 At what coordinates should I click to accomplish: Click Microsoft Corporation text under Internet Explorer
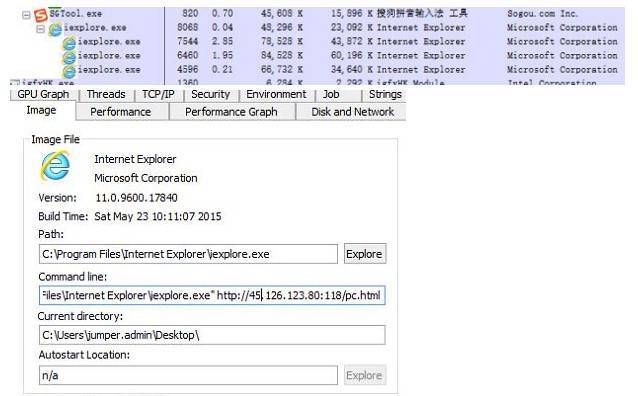pyautogui.click(x=146, y=178)
